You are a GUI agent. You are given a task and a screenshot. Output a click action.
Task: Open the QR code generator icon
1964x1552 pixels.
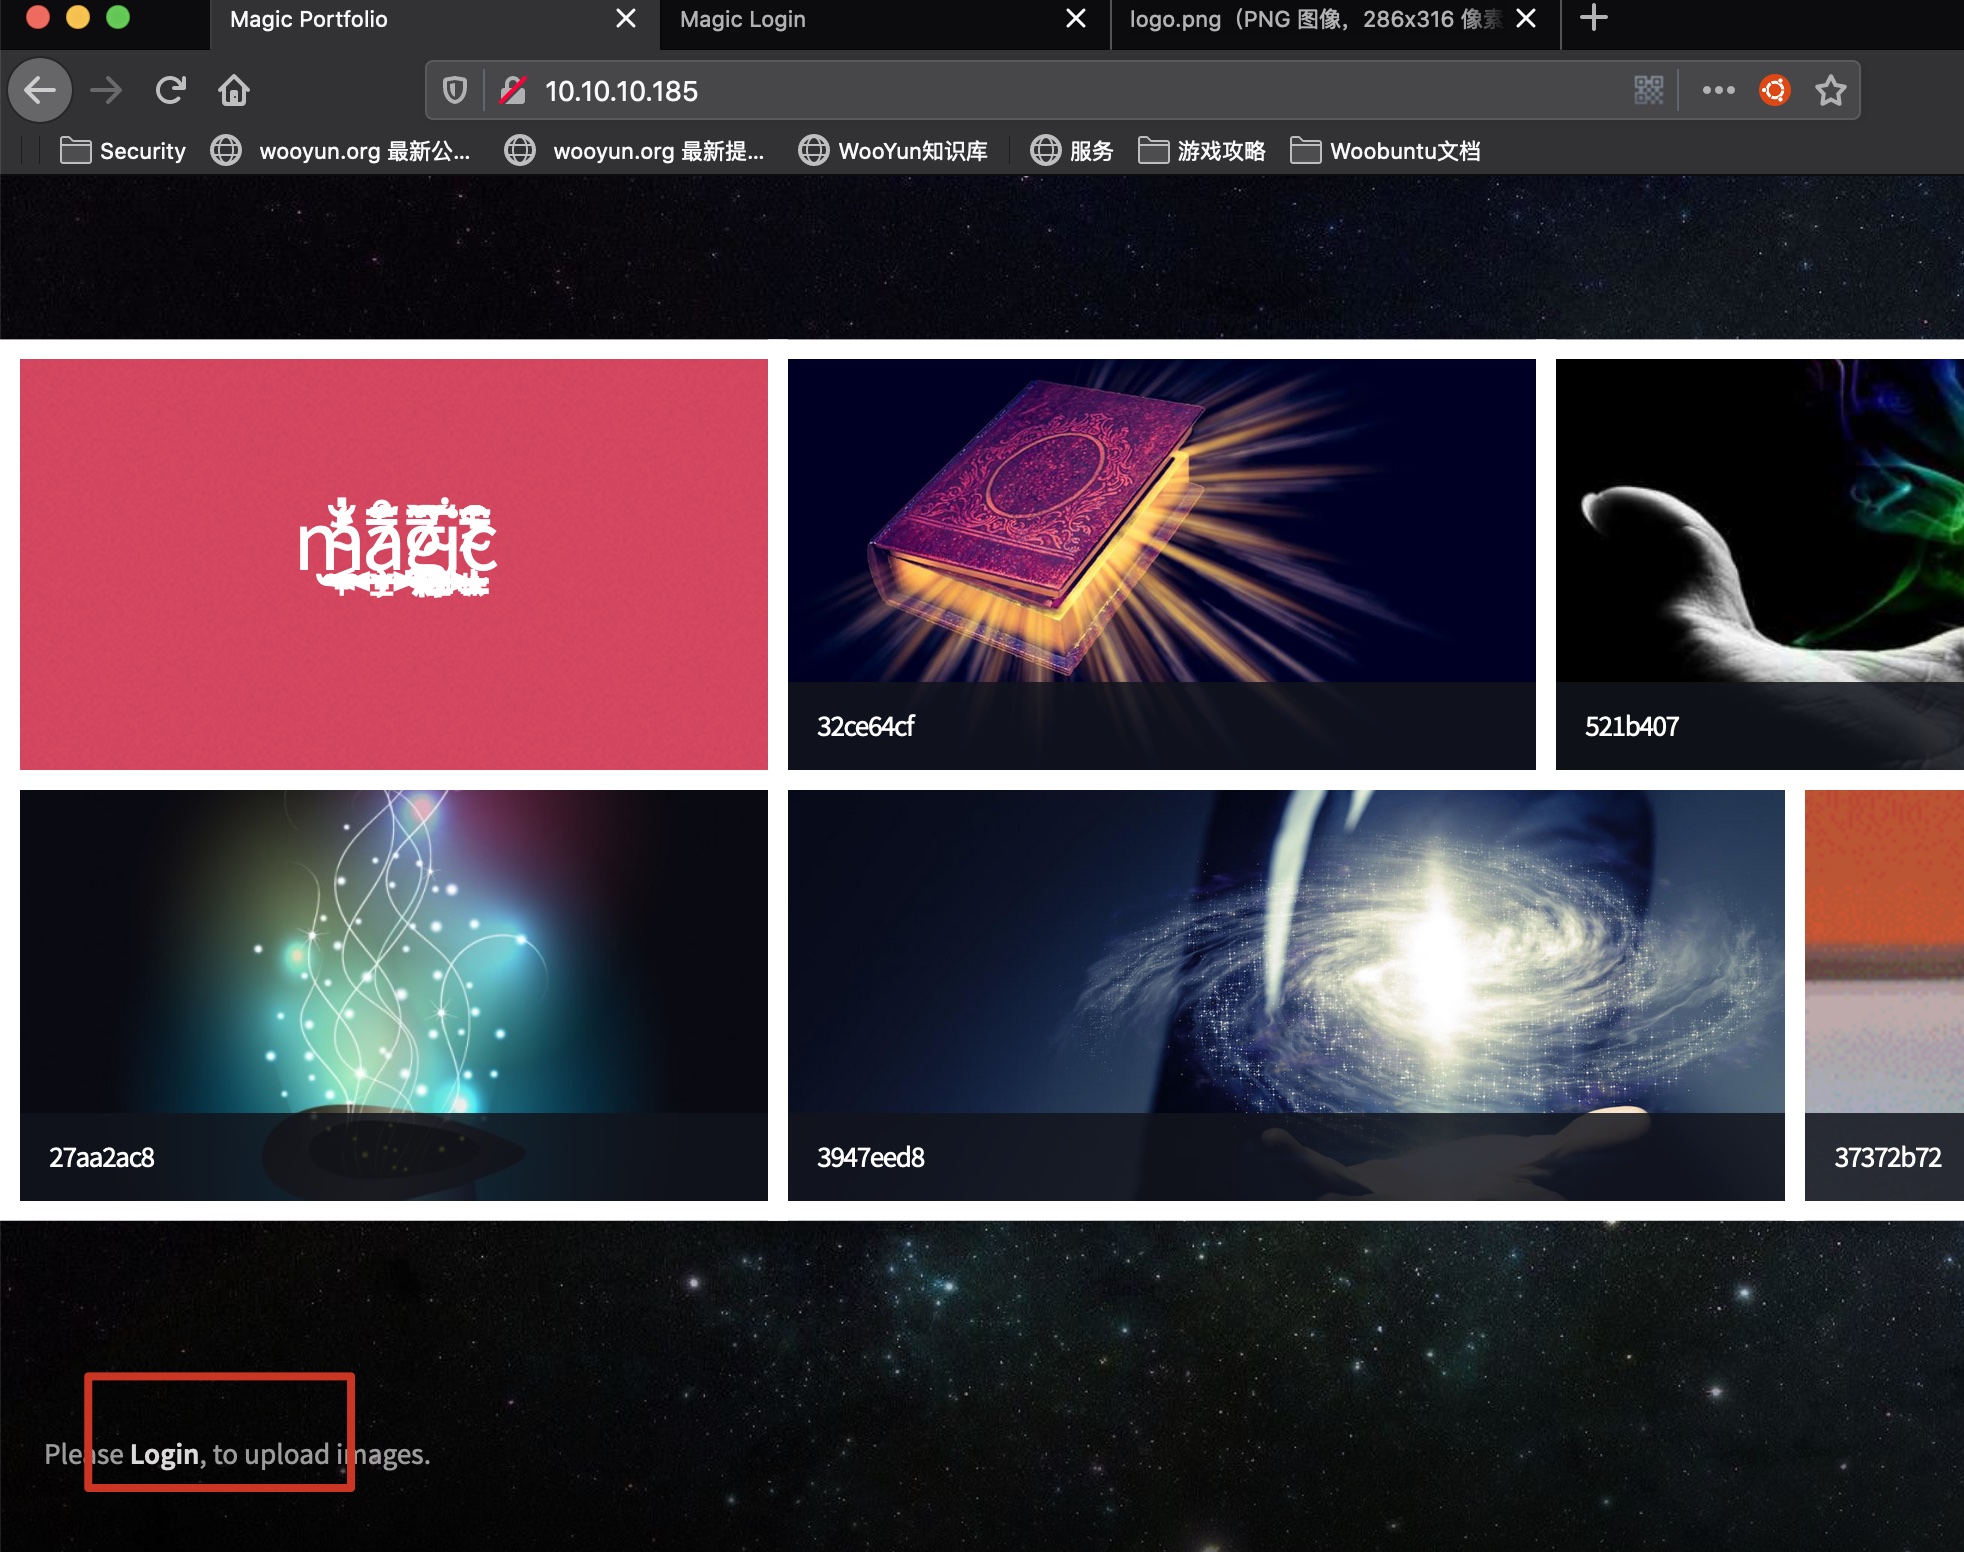coord(1648,91)
